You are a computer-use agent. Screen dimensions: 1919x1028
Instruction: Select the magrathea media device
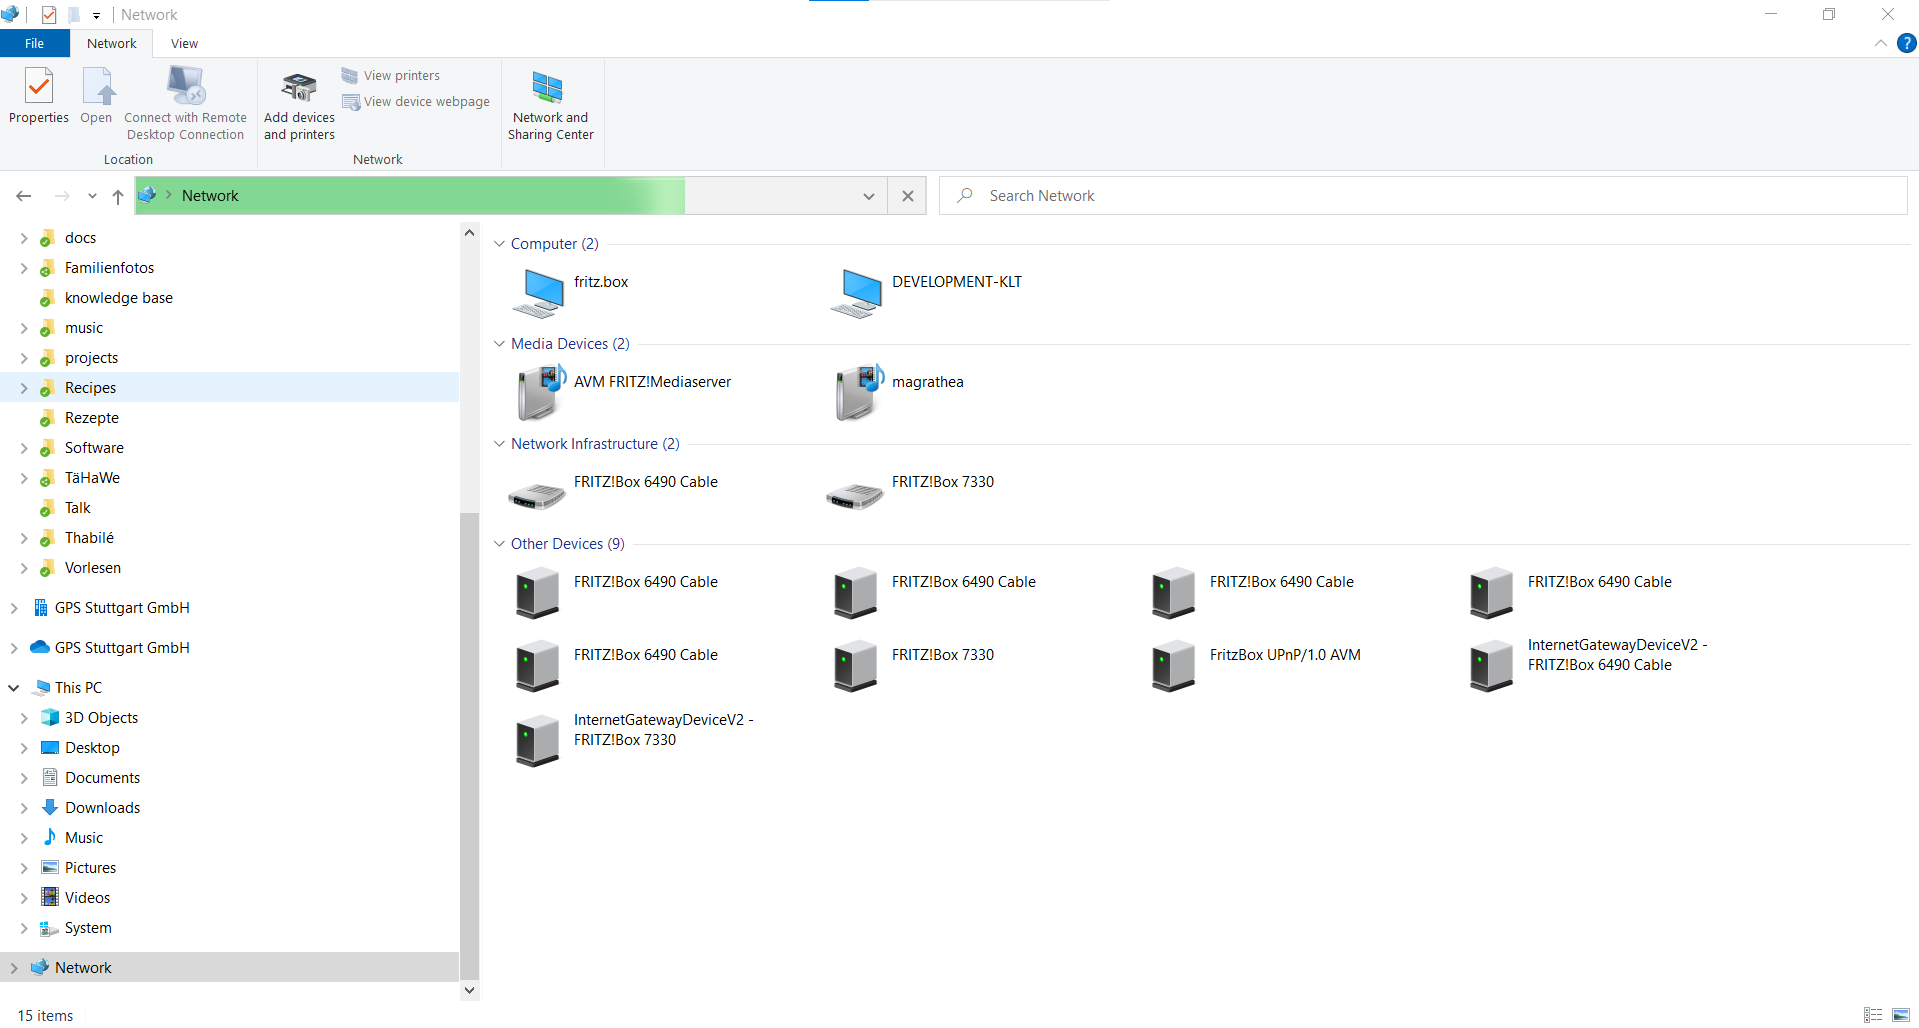[x=857, y=392]
